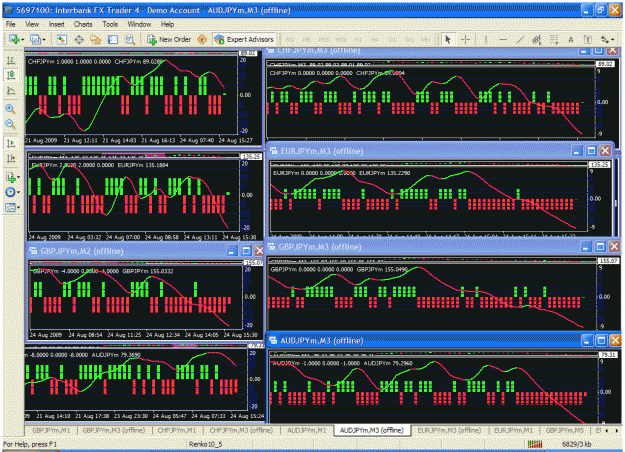Screen dimensions: 625x452
Task: Open the Charts menu
Action: (x=83, y=25)
